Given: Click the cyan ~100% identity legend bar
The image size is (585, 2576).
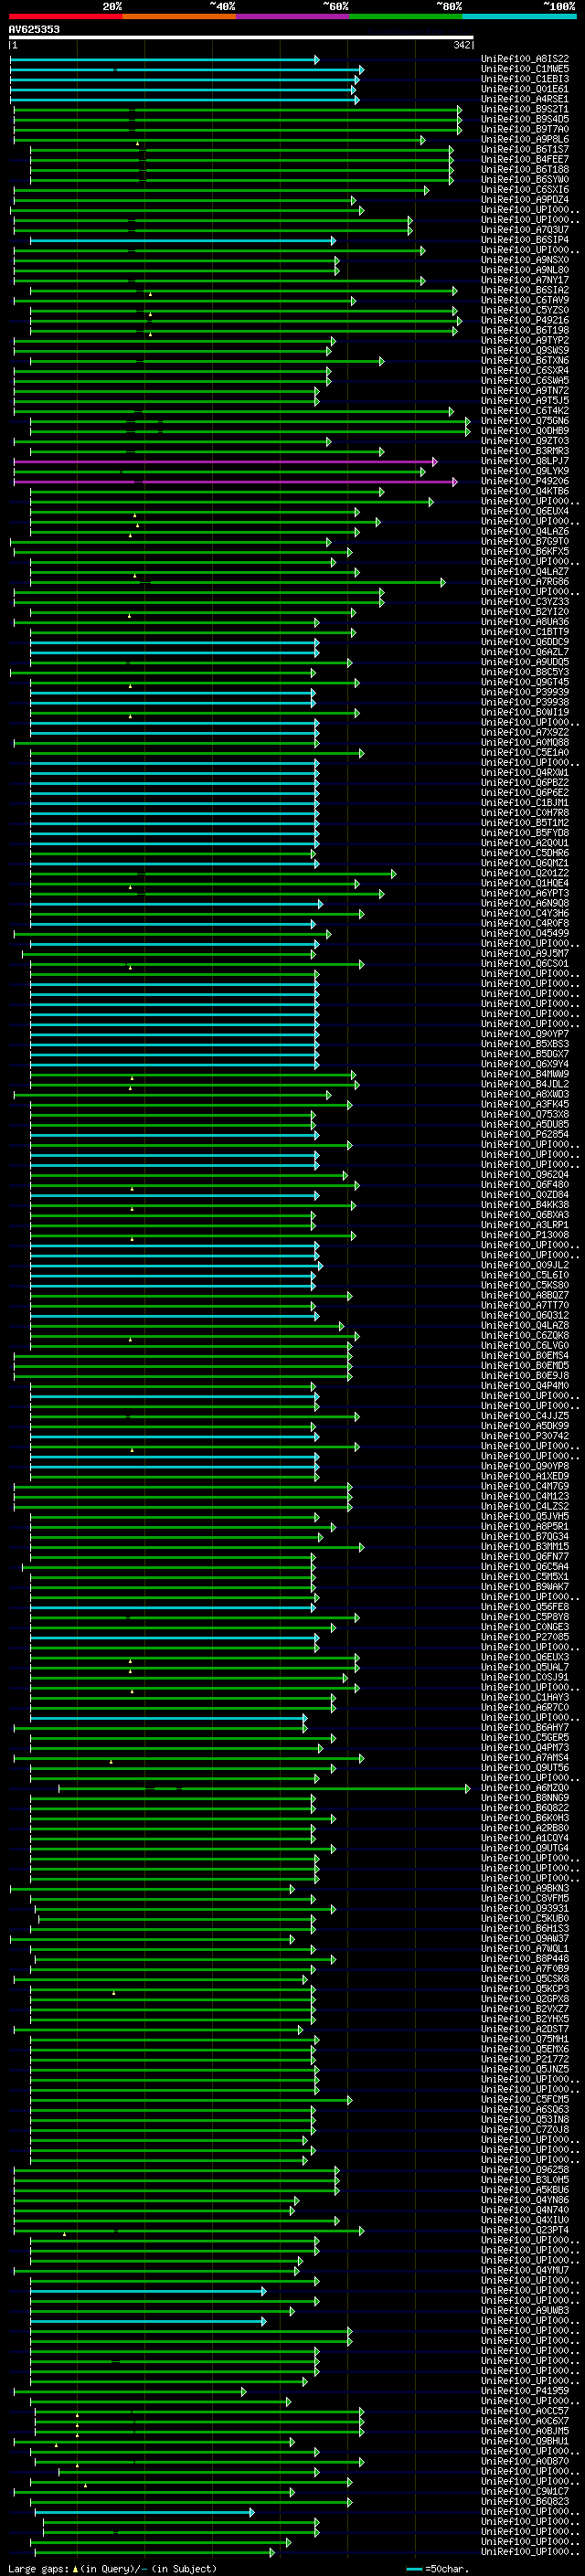Looking at the screenshot, I should pos(520,16).
